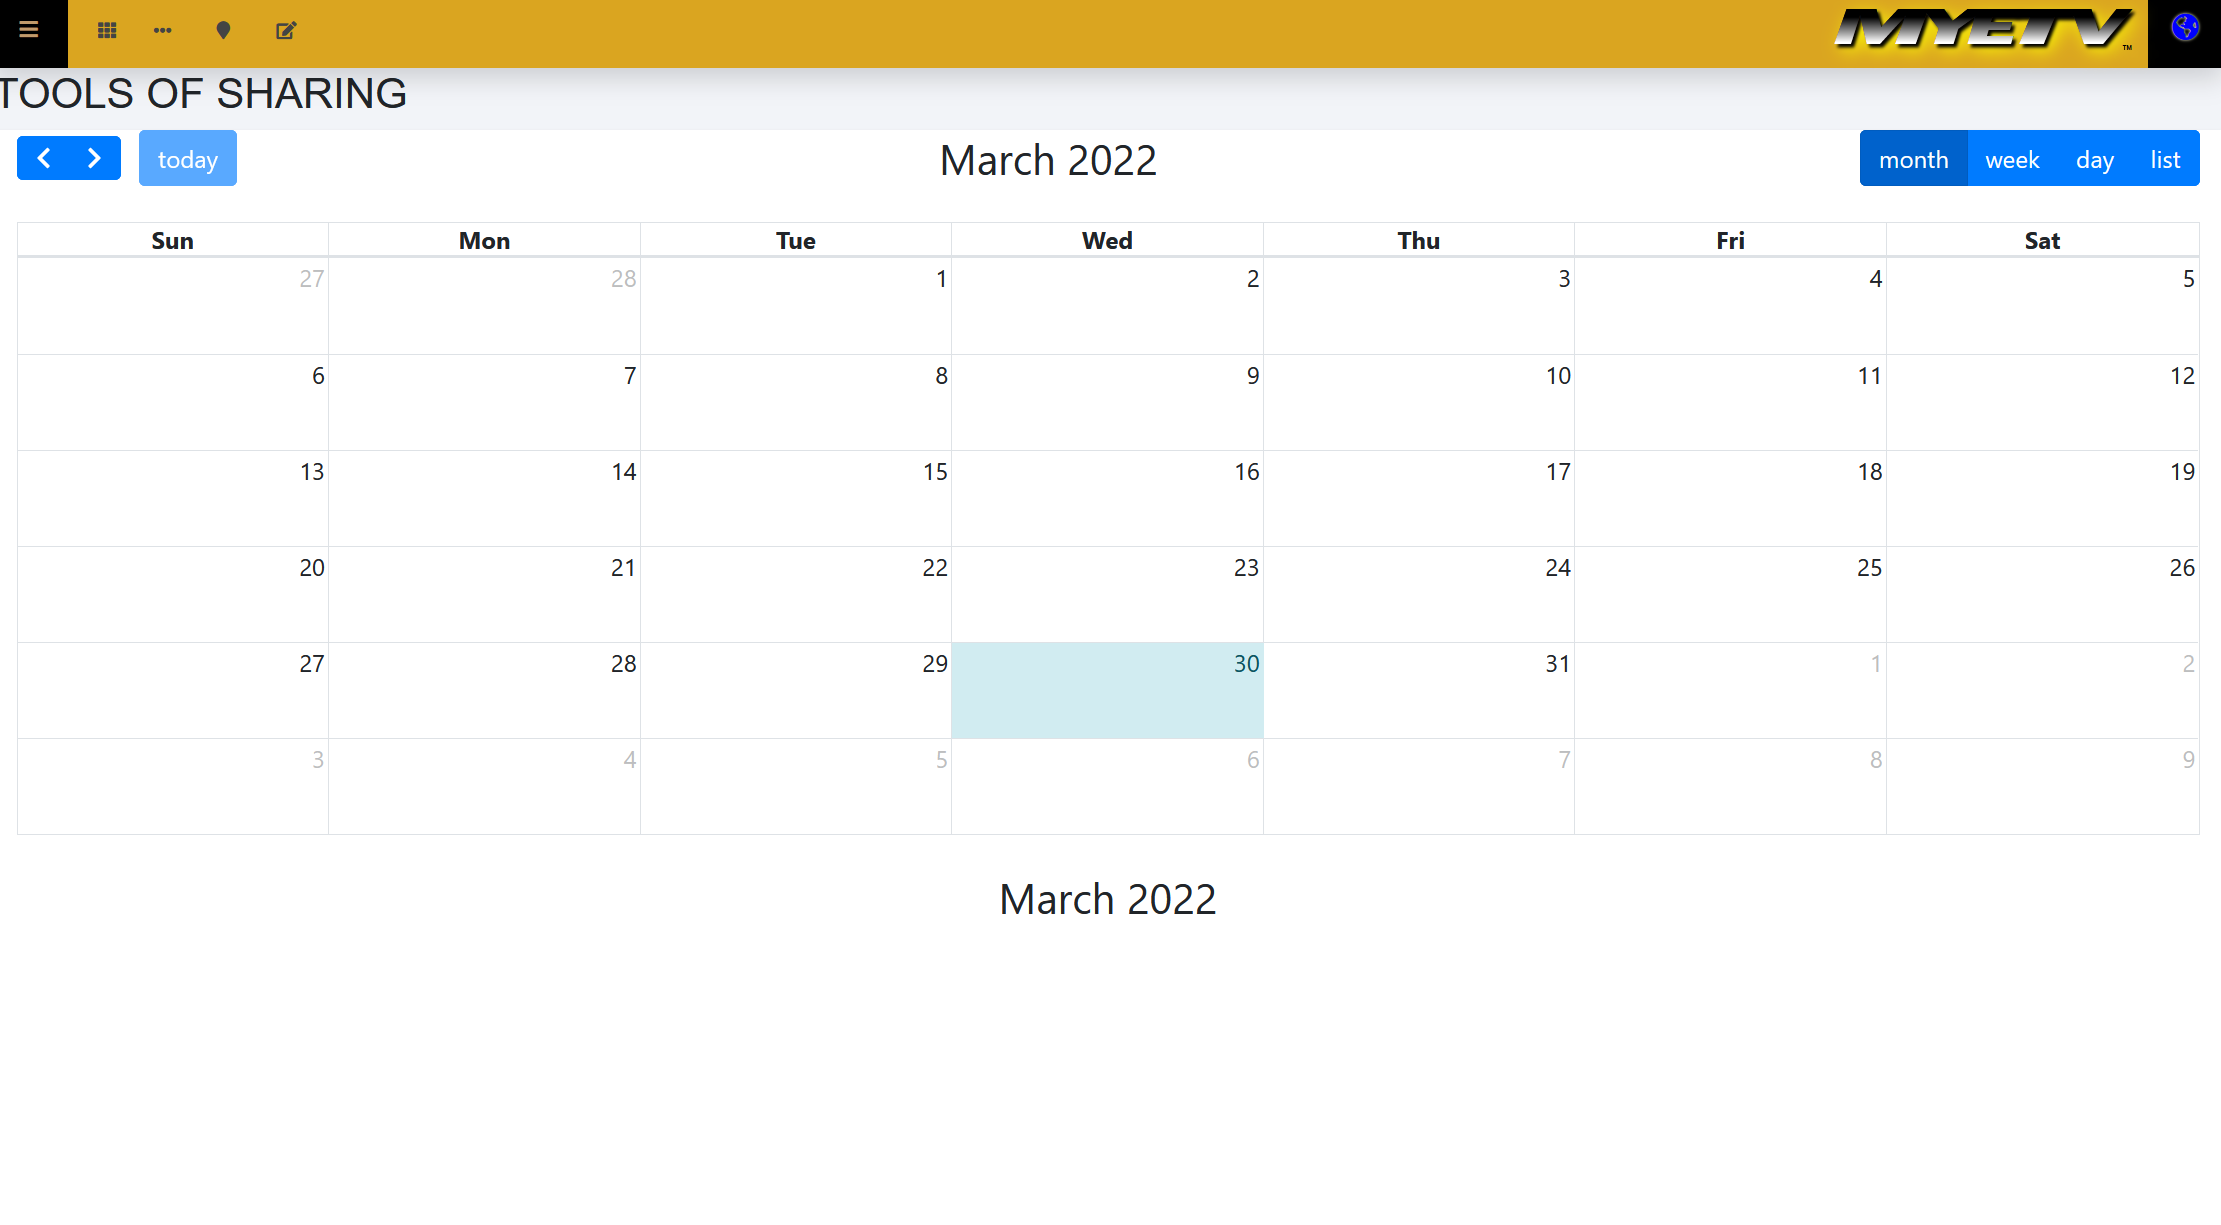Screen dimensions: 2221x1225
Task: Click the Fri column header
Action: [1730, 241]
